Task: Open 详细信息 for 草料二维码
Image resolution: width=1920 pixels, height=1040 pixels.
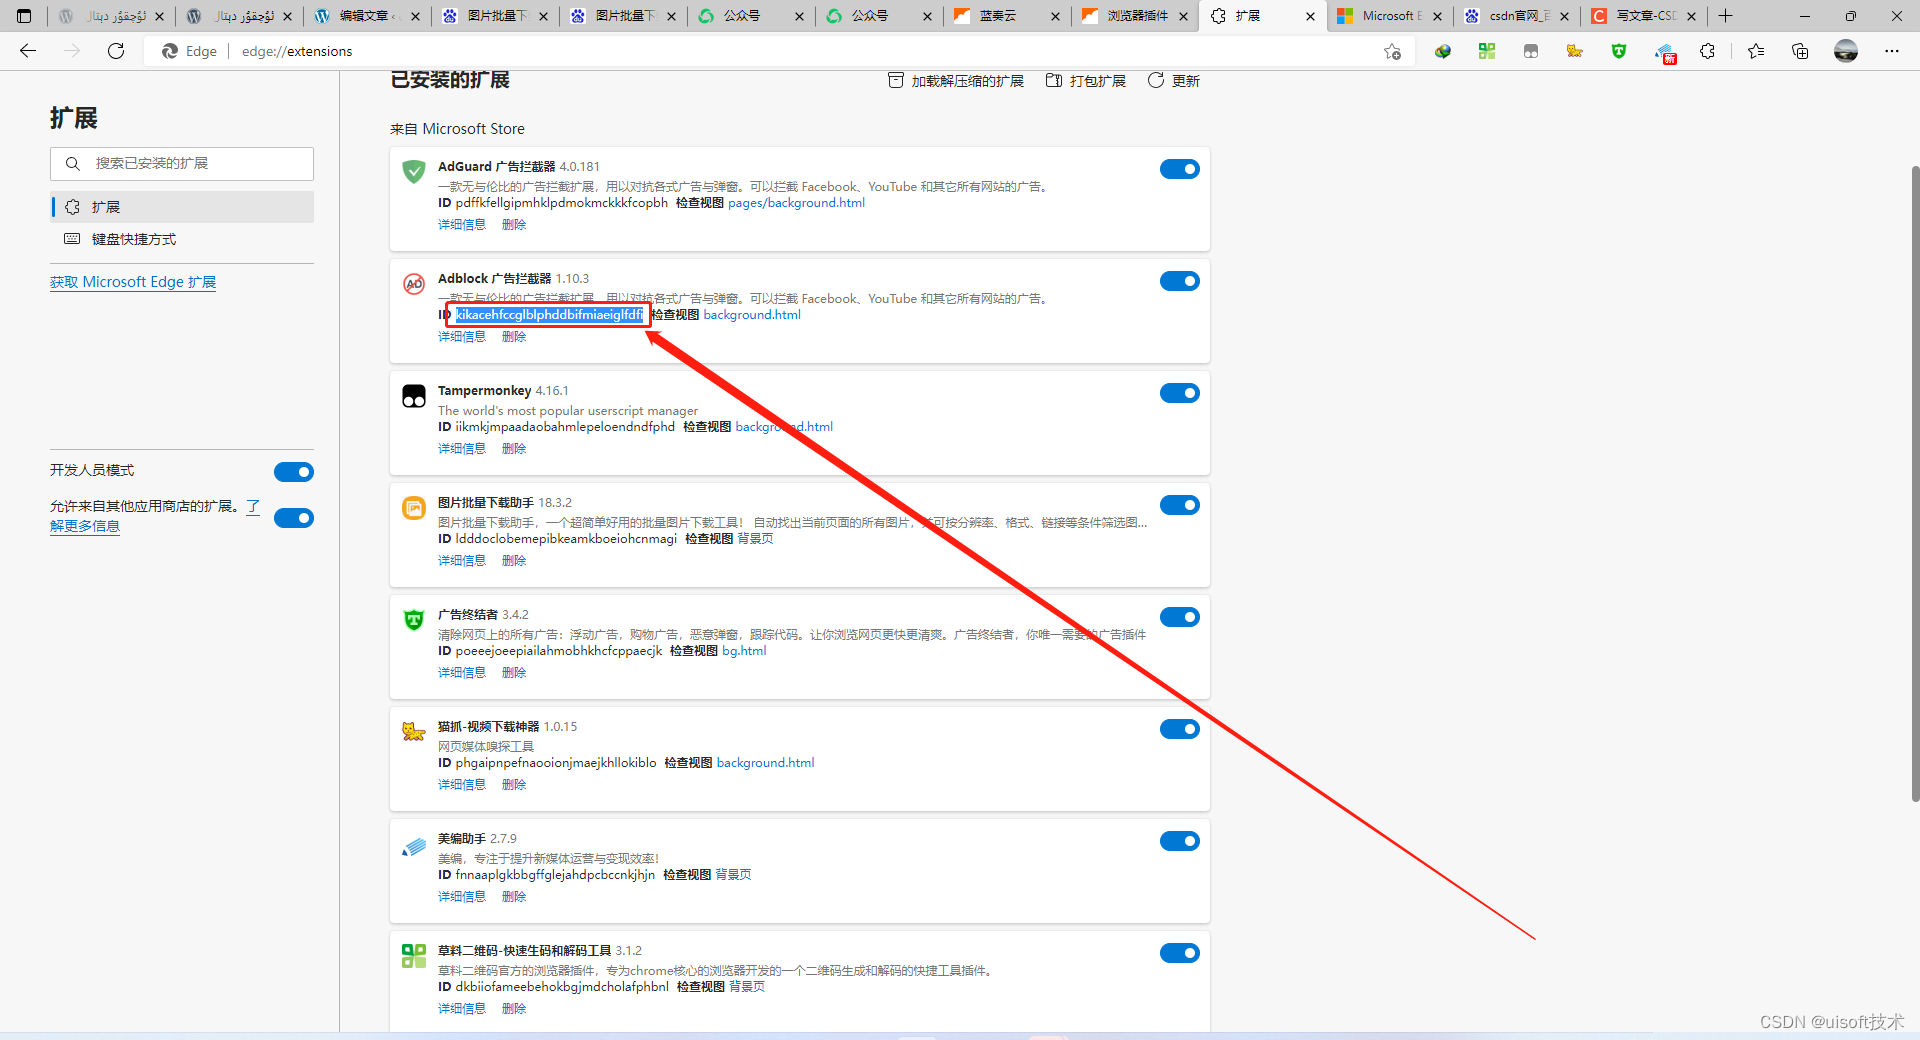Action: pyautogui.click(x=462, y=1009)
